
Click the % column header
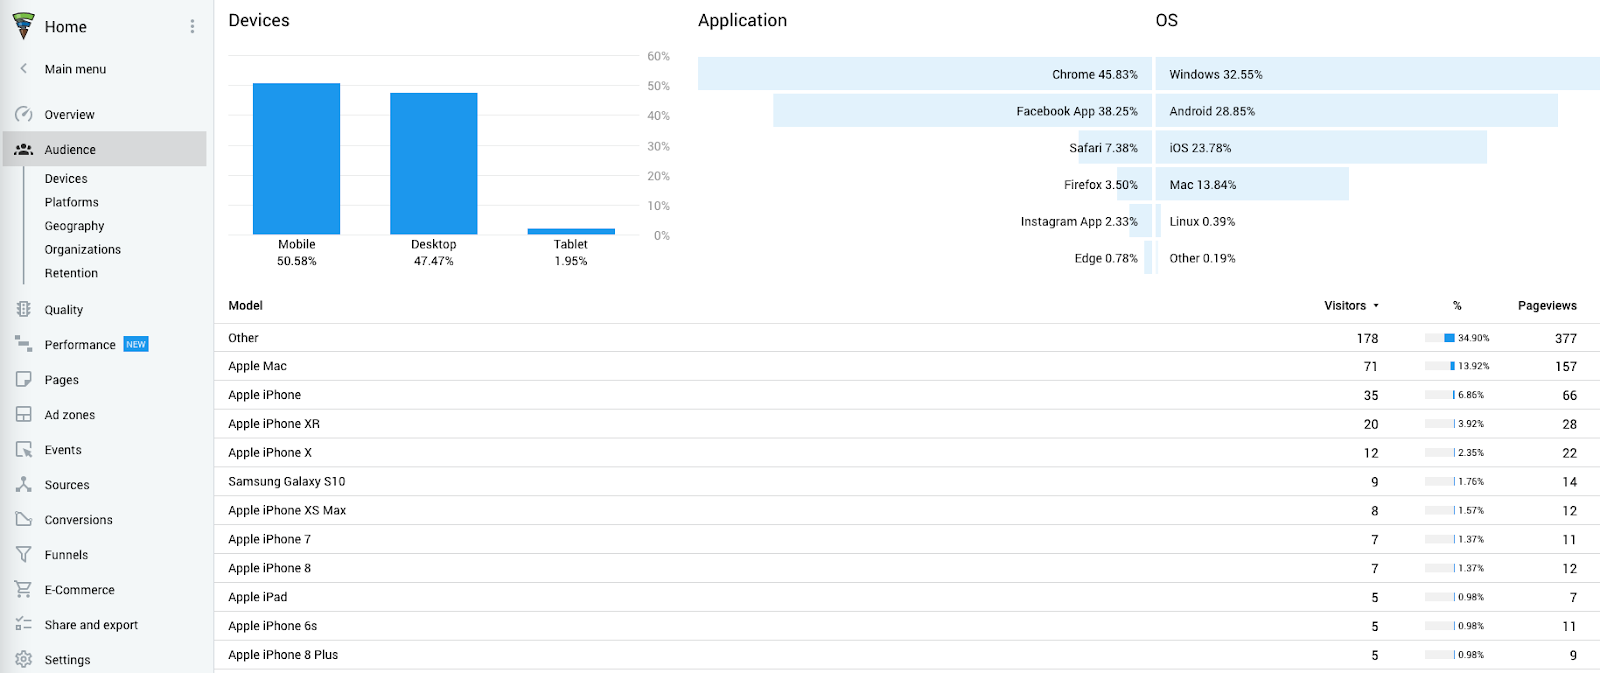pyautogui.click(x=1457, y=306)
